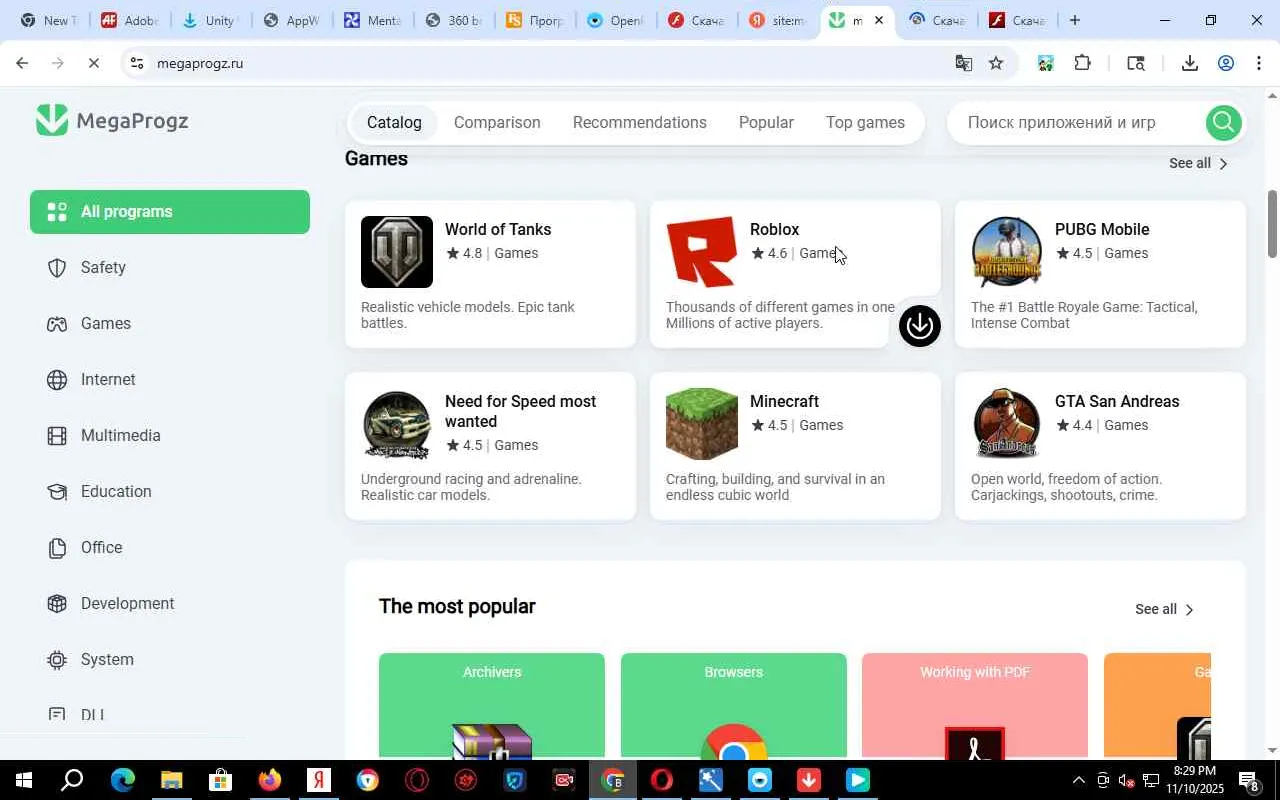Click See all for Games section
Viewport: 1280px width, 800px height.
(1199, 163)
